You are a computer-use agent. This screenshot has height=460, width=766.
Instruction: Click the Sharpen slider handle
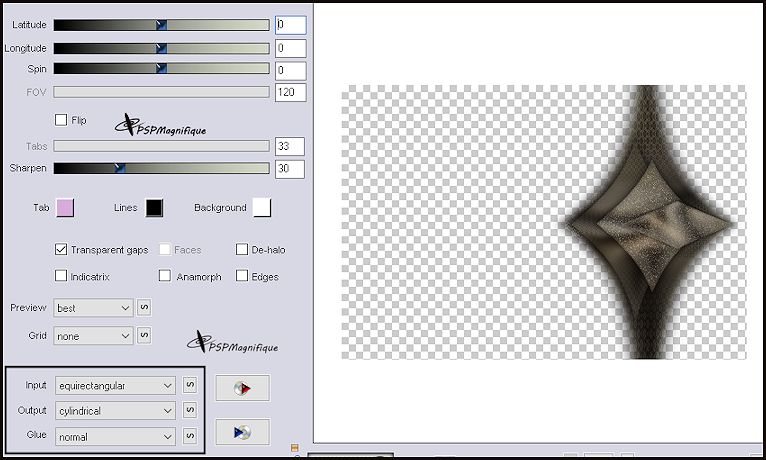click(120, 169)
